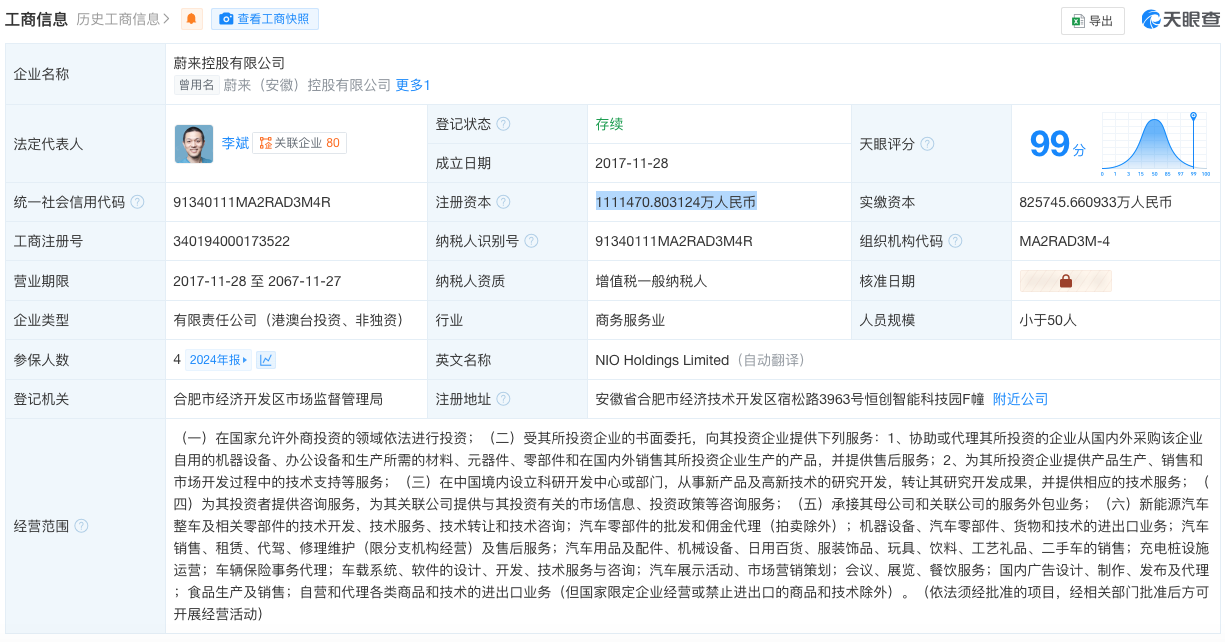
Task: Click the 存续 status text
Action: [609, 124]
